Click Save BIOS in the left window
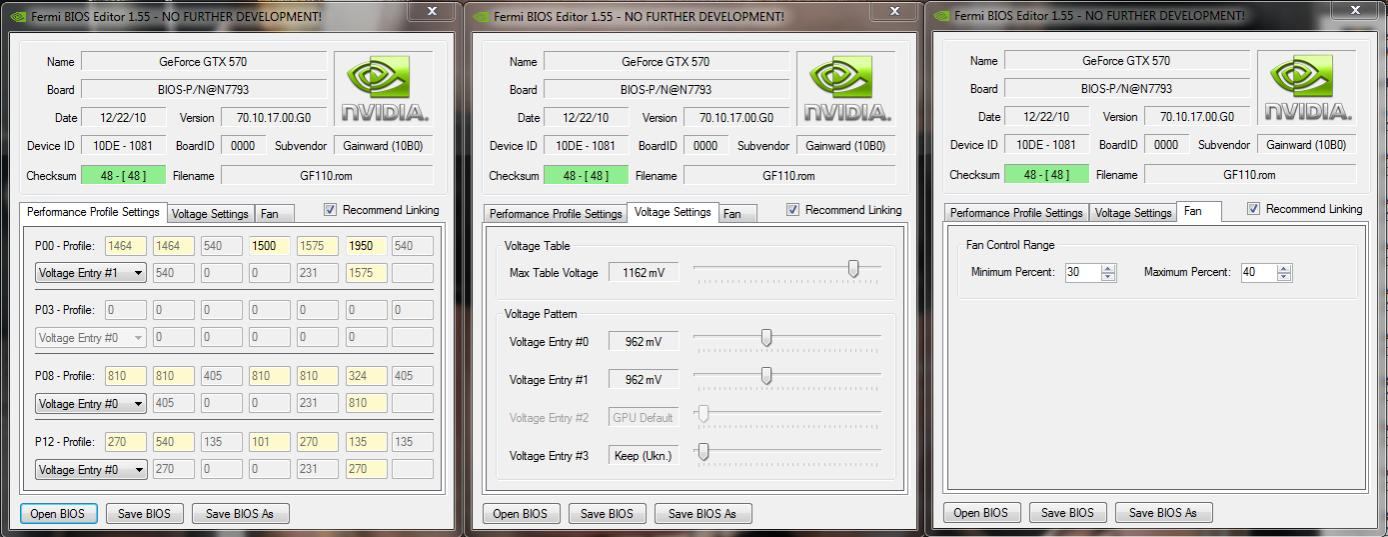 tap(144, 514)
